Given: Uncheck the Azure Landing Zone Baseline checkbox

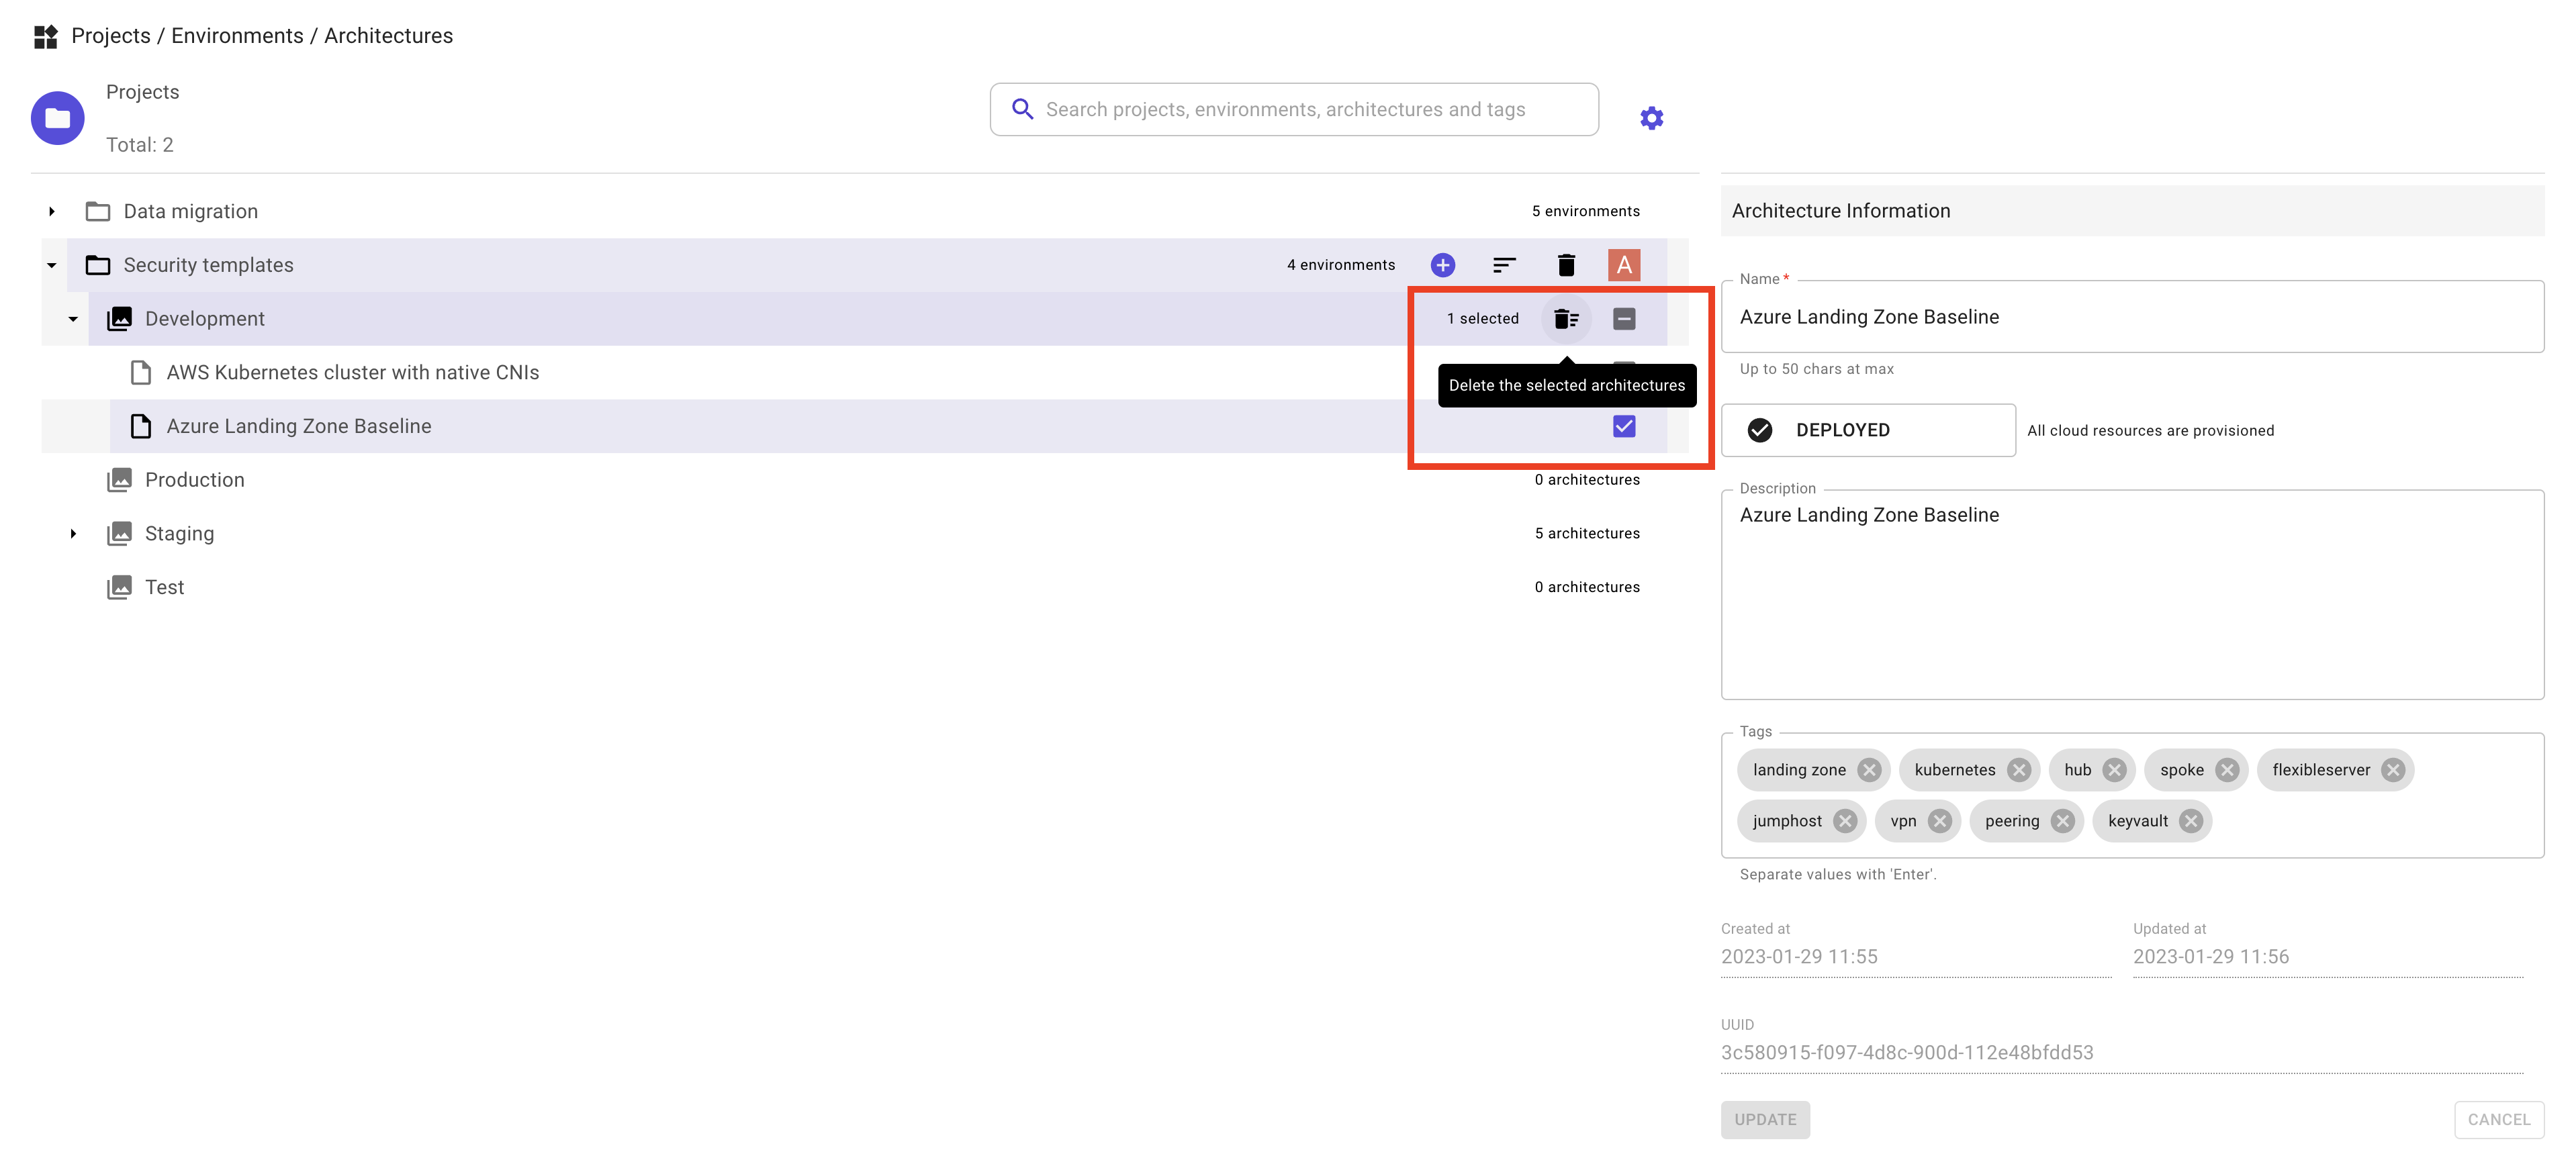Looking at the screenshot, I should tap(1624, 427).
